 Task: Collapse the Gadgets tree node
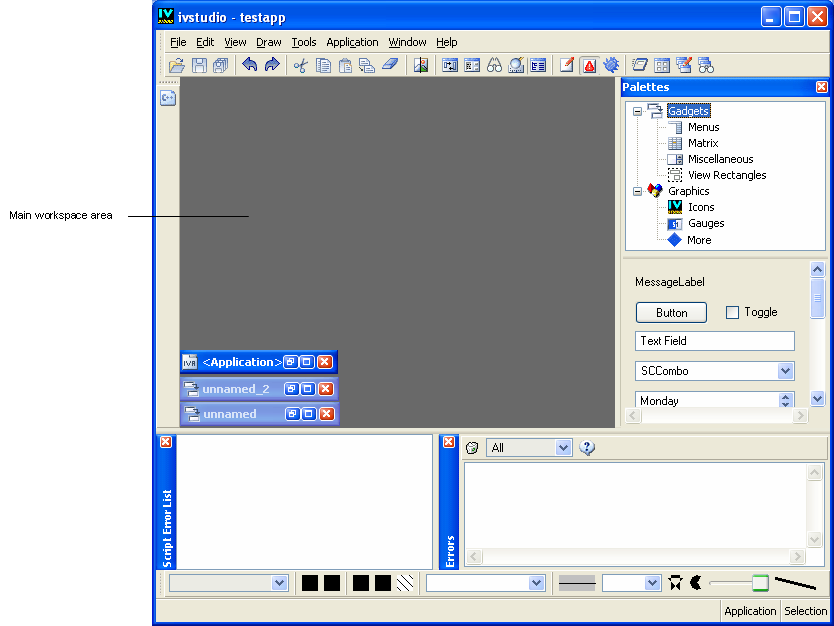(x=637, y=111)
